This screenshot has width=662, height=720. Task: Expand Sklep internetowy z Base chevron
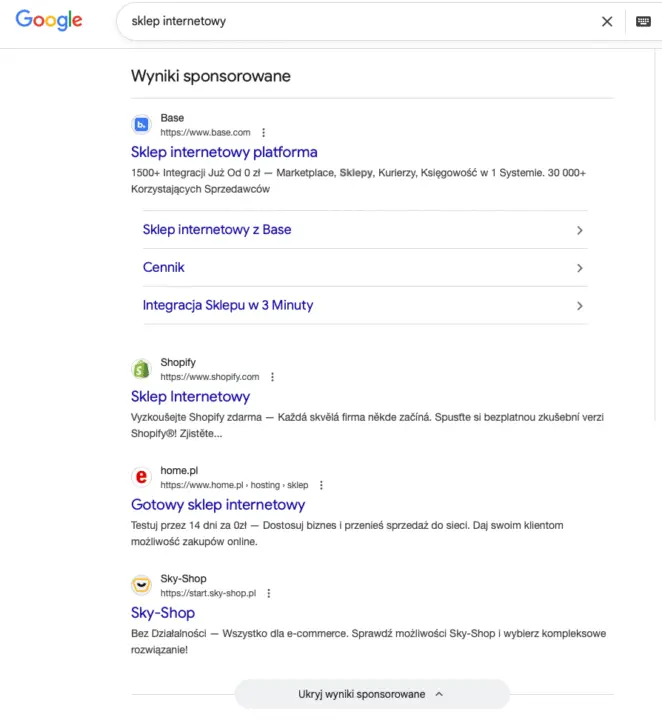tap(580, 230)
